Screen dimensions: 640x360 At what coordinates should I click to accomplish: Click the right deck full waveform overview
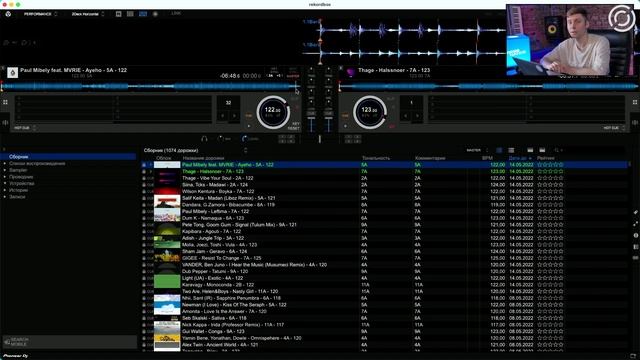click(x=489, y=86)
